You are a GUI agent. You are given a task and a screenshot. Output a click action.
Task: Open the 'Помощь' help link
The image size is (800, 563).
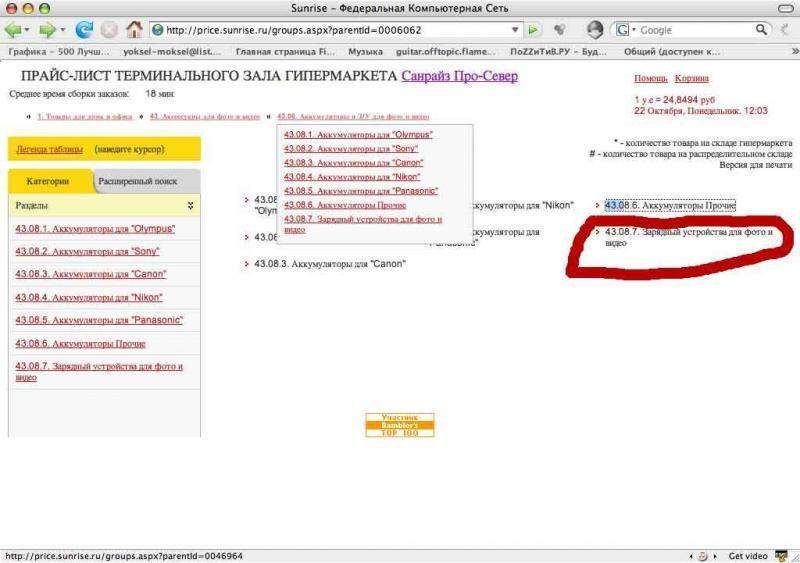pos(651,78)
